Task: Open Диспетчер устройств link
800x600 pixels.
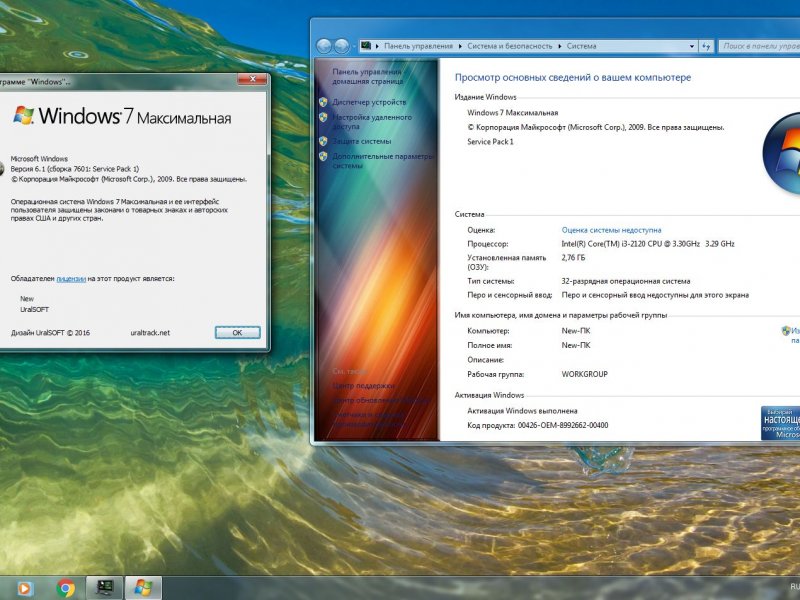Action: tap(369, 102)
